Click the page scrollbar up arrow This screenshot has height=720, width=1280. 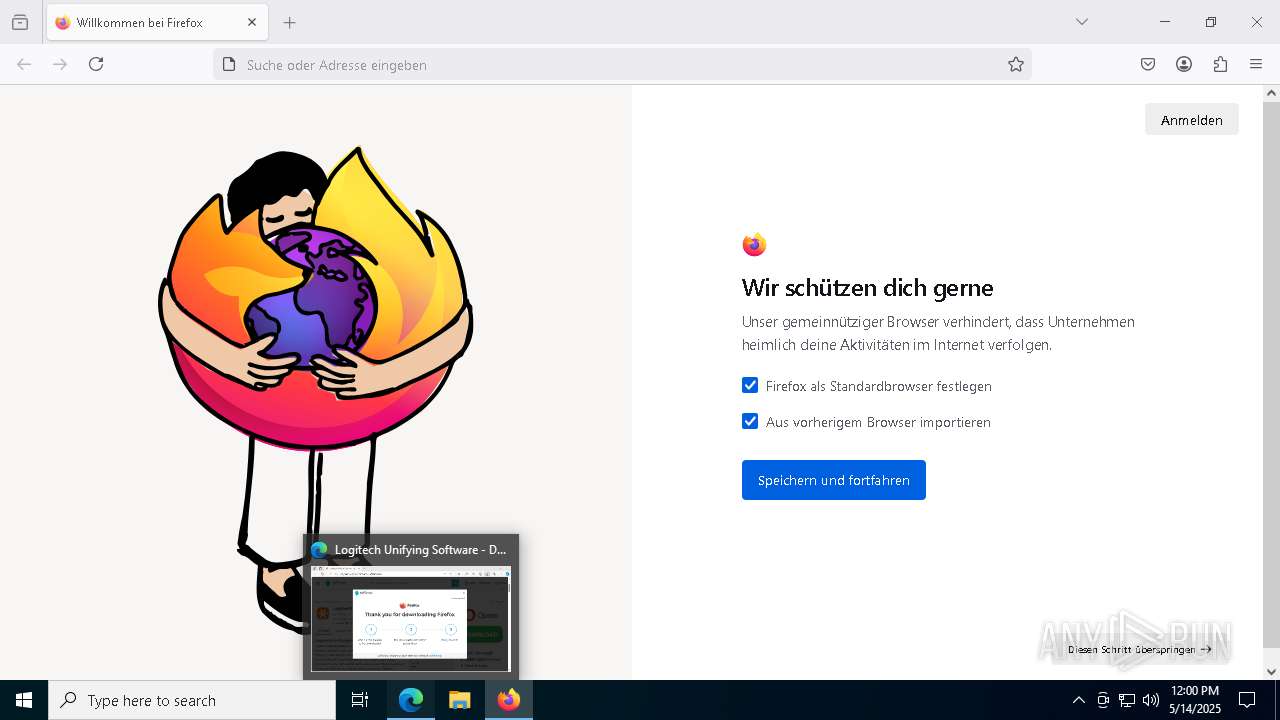(1271, 93)
